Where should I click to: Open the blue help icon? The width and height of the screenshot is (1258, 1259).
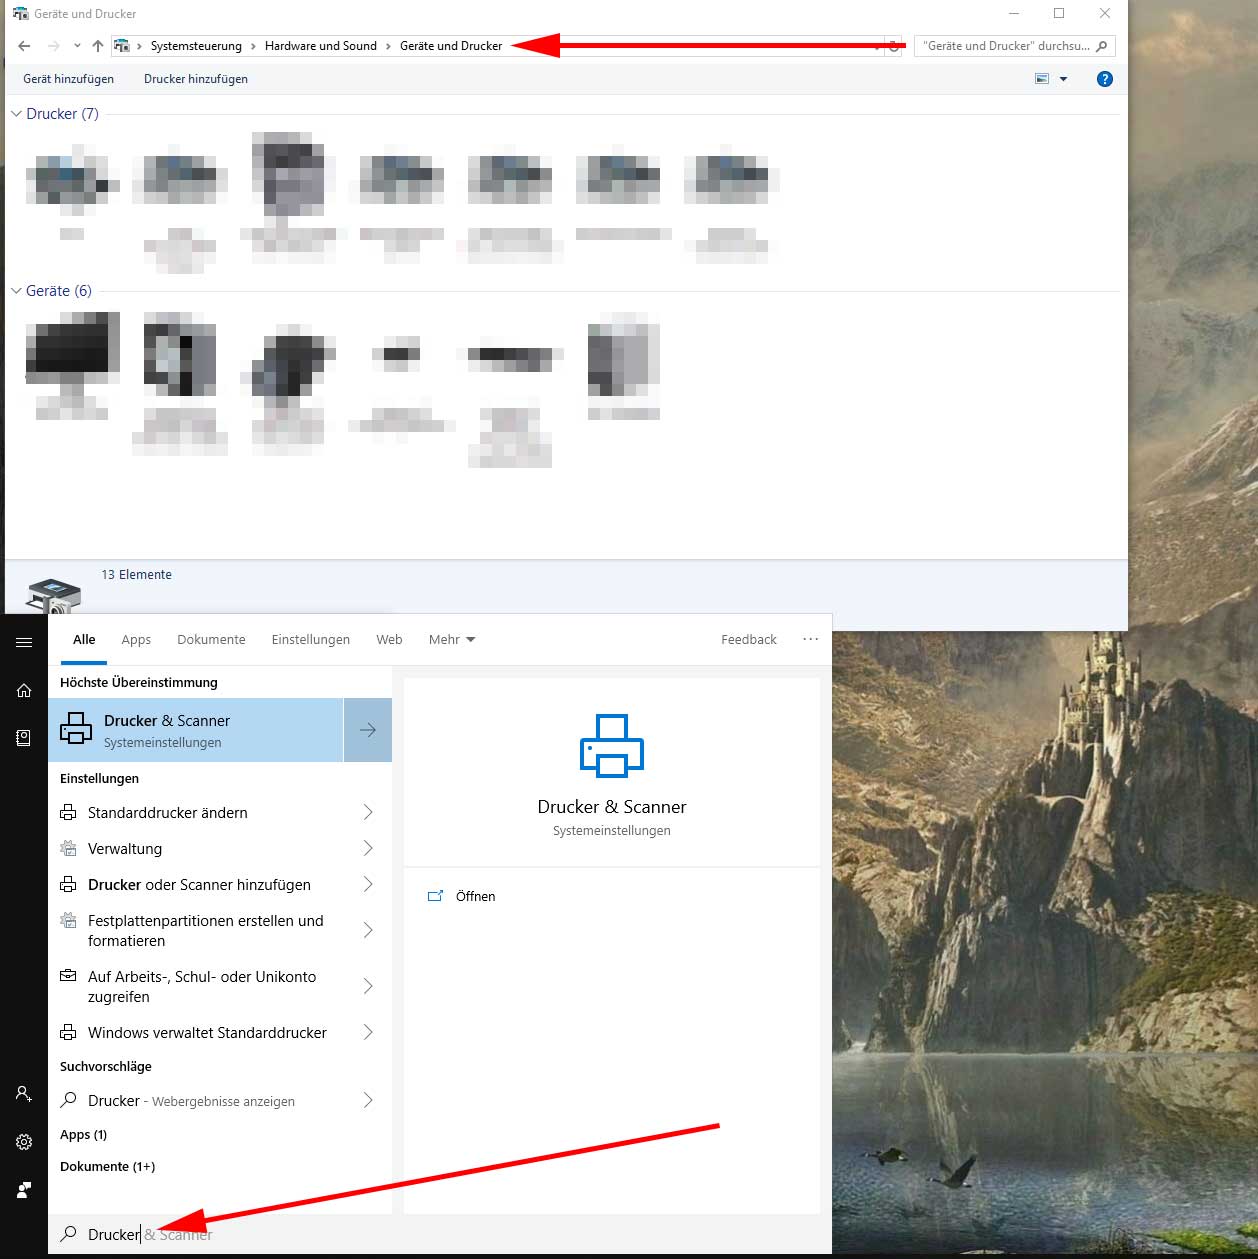1105,79
